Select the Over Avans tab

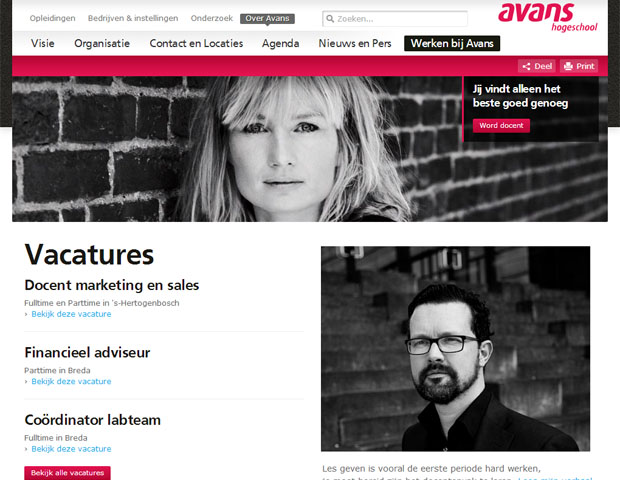coord(267,19)
